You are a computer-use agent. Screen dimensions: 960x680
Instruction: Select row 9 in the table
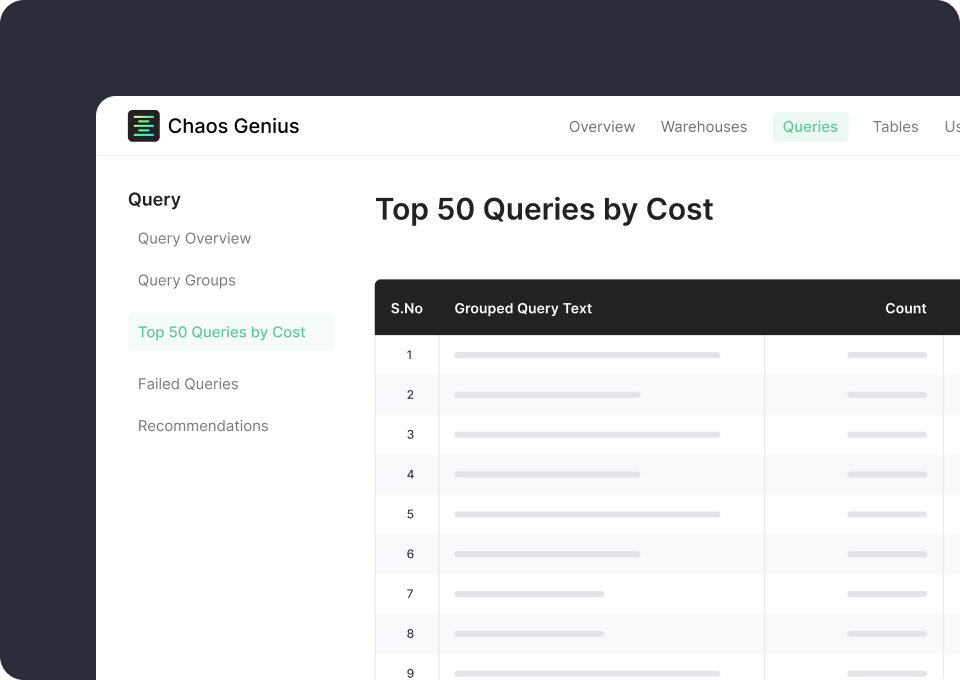coord(600,672)
